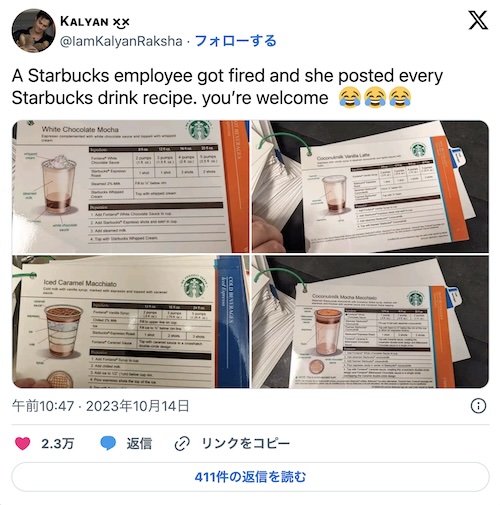Open the @IamKalyanRaksha handle
500x505 pixels.
[121, 41]
